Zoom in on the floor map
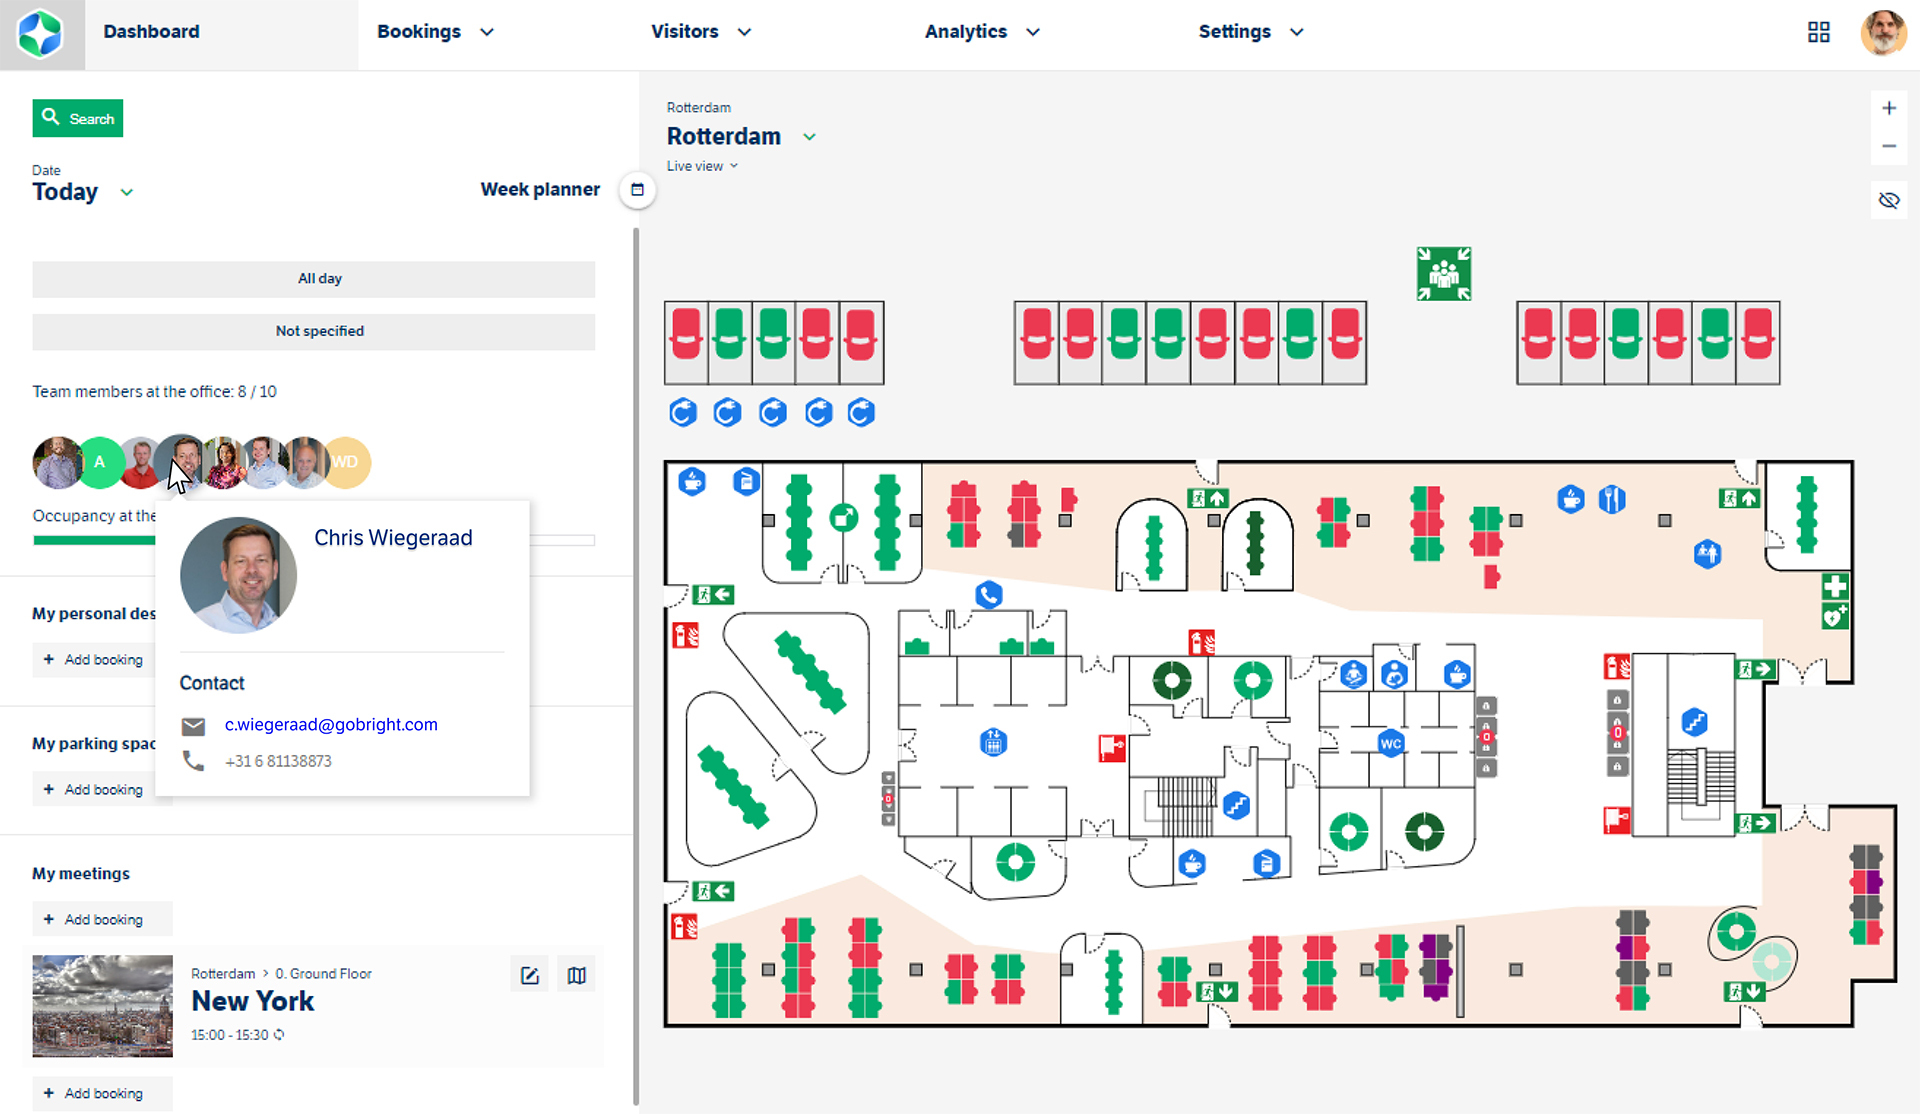This screenshot has height=1114, width=1920. coord(1888,108)
